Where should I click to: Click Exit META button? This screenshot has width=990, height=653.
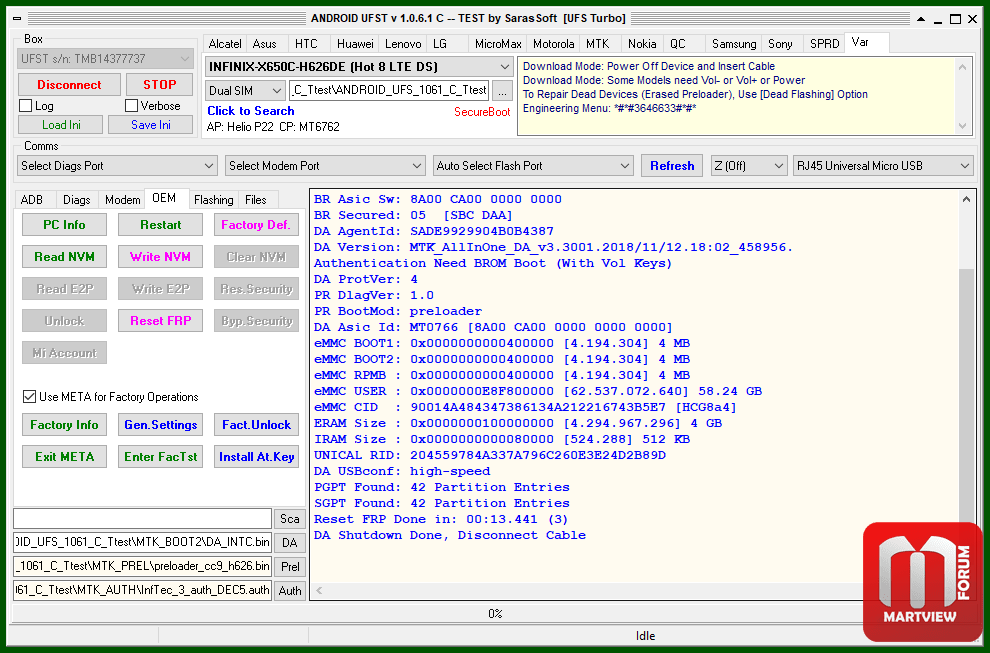(64, 457)
